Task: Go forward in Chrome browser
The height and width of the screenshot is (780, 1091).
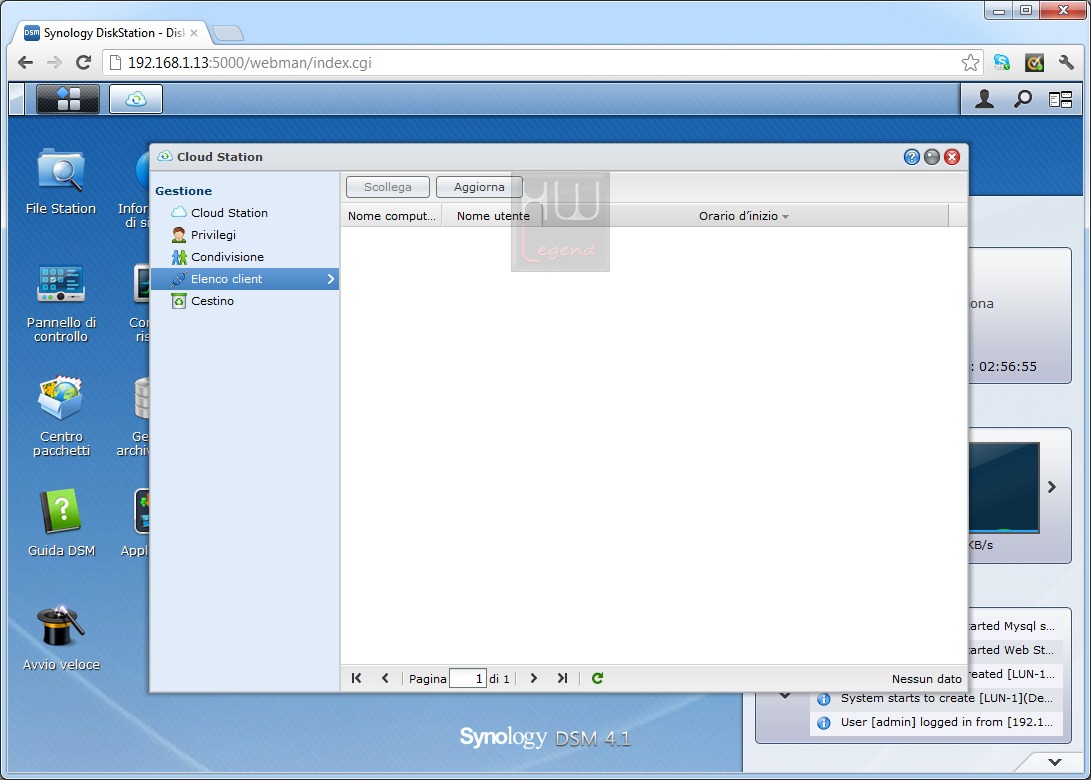Action: coord(54,63)
